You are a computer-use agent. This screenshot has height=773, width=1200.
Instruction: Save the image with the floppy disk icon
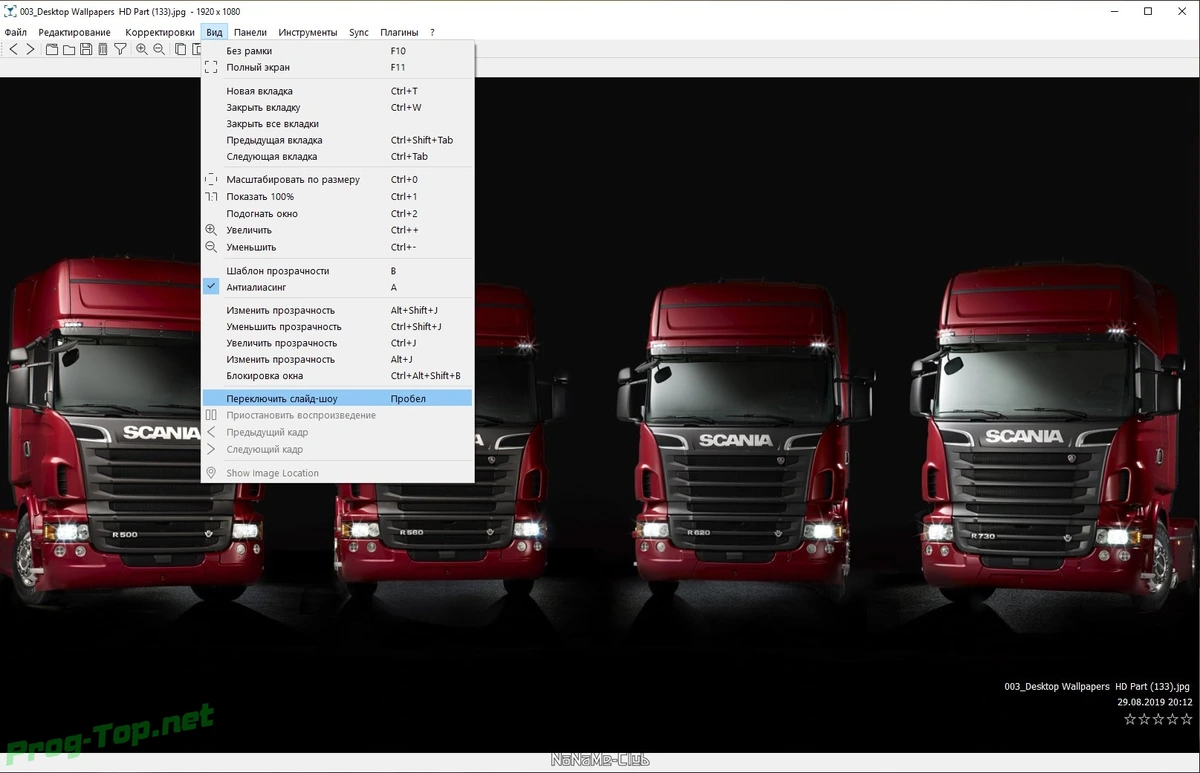coord(86,49)
